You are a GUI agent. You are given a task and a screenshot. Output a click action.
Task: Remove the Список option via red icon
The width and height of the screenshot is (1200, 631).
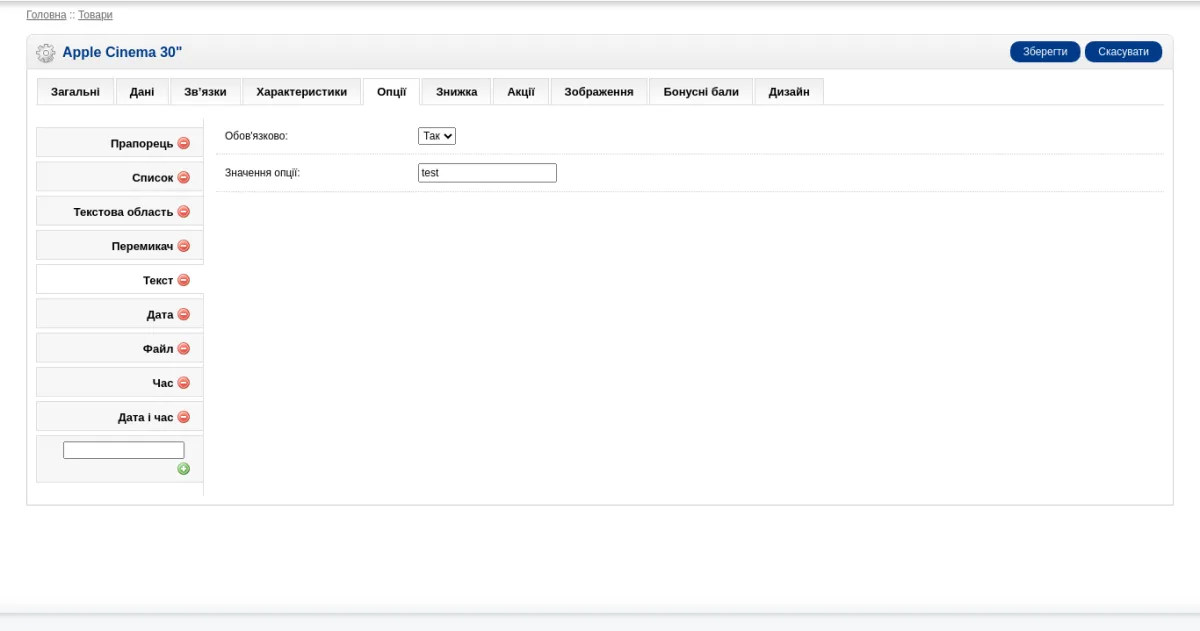pyautogui.click(x=184, y=177)
